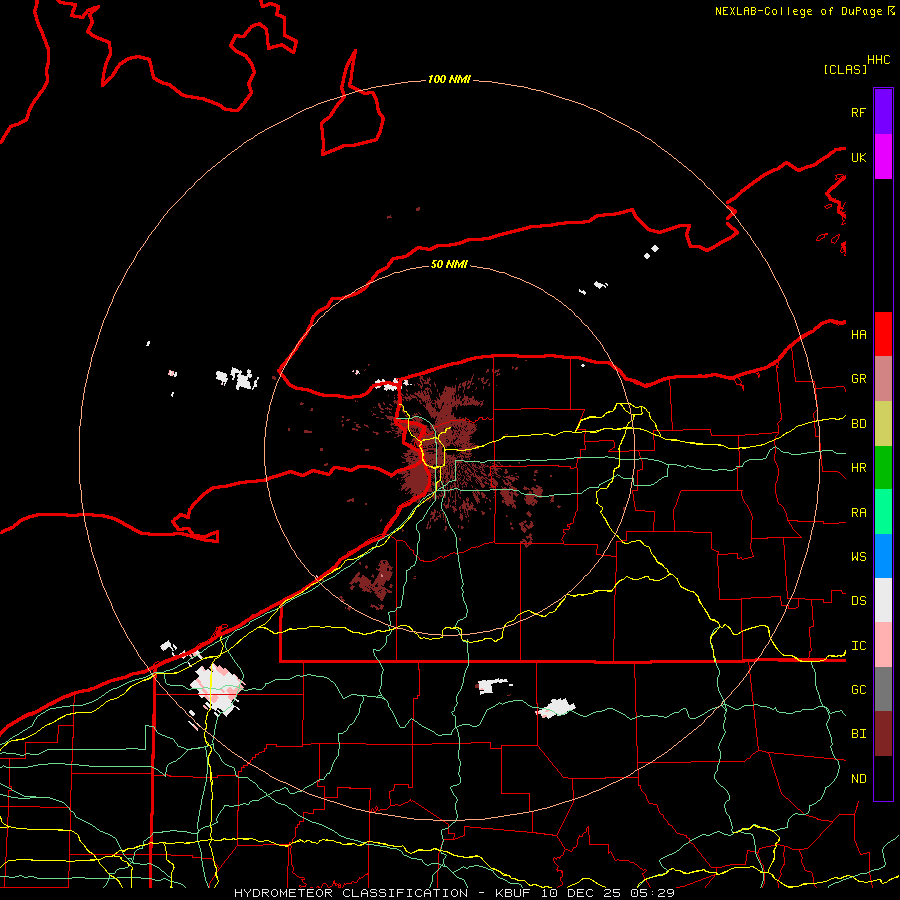900x900 pixels.
Task: Click the 'BD' legend label text
Action: pyautogui.click(x=858, y=424)
